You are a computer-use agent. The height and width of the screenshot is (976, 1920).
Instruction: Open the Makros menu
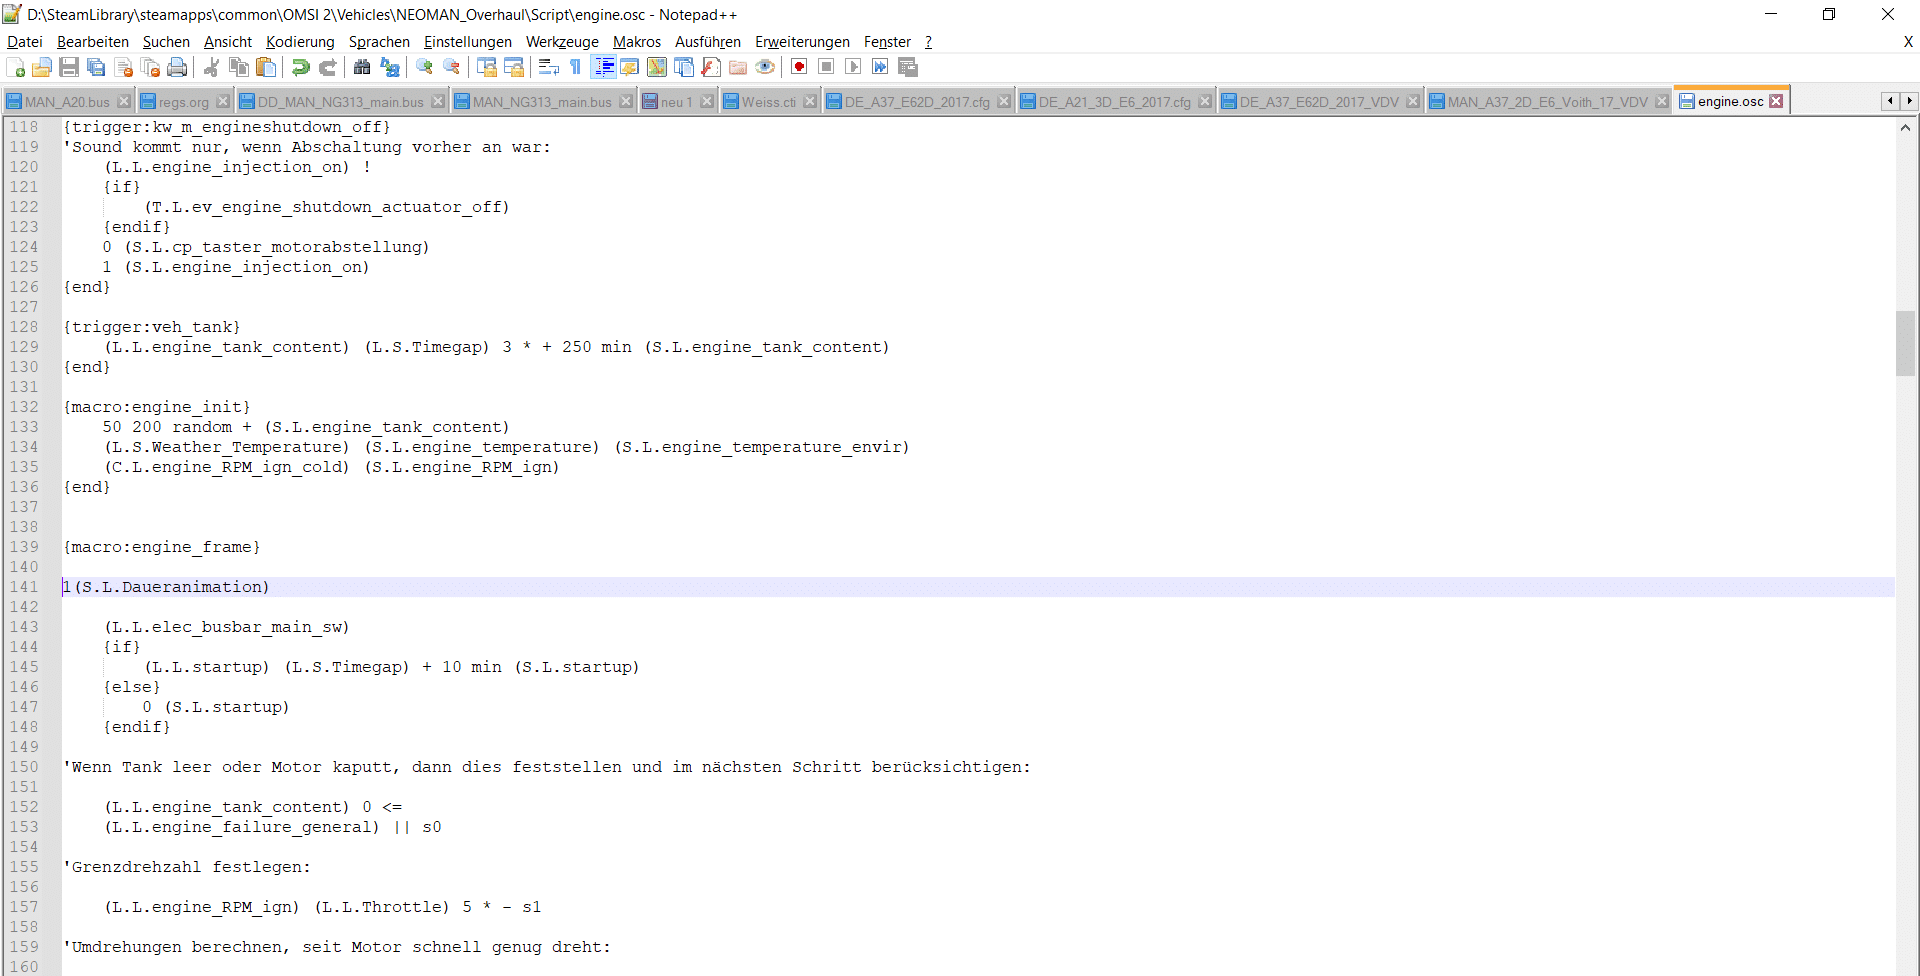(x=636, y=42)
